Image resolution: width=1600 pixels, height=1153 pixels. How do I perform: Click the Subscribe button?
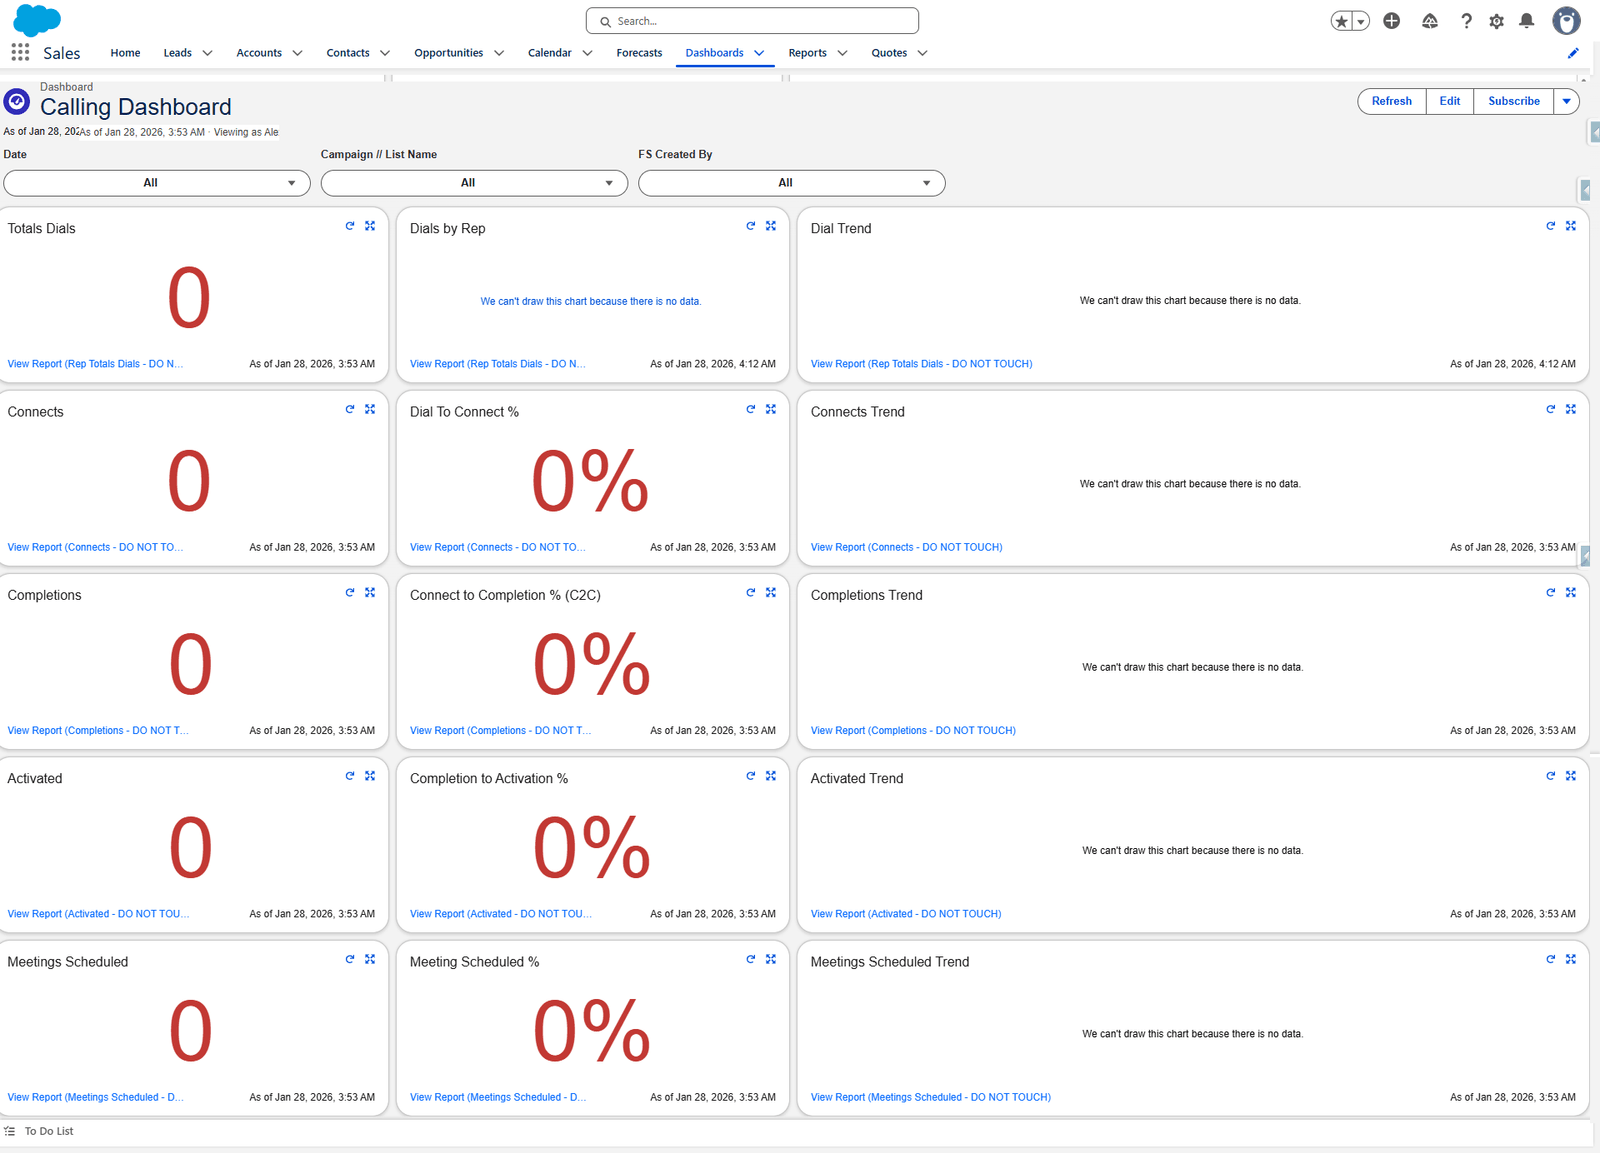[x=1514, y=101]
